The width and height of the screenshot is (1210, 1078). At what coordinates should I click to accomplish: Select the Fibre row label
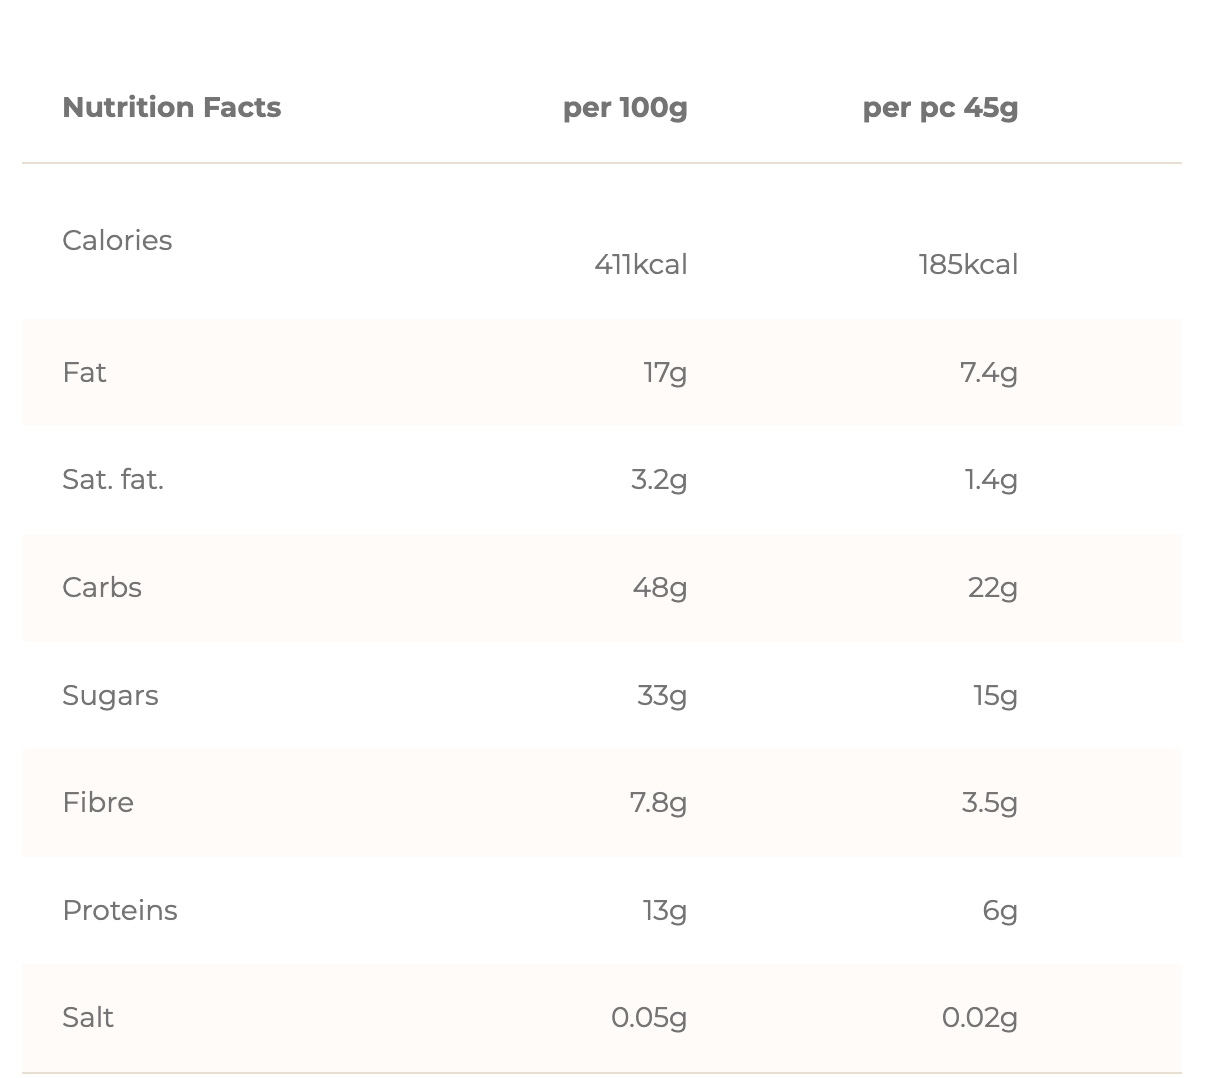point(98,802)
